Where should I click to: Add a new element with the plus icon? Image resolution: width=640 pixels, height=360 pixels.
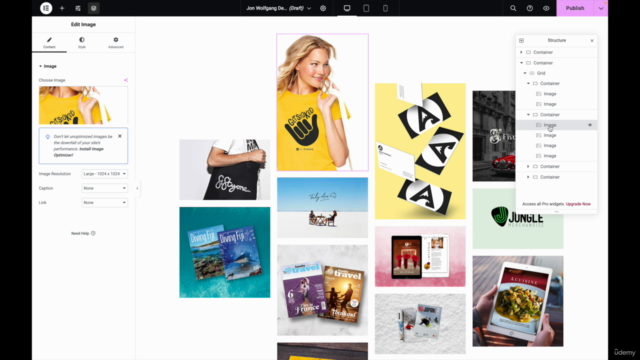coord(62,8)
